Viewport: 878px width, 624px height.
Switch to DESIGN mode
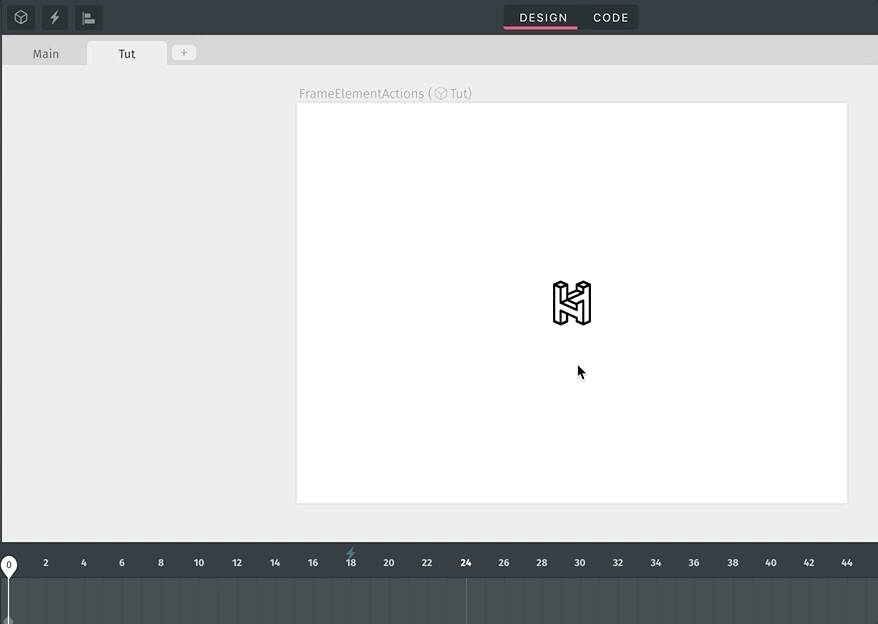pos(543,18)
